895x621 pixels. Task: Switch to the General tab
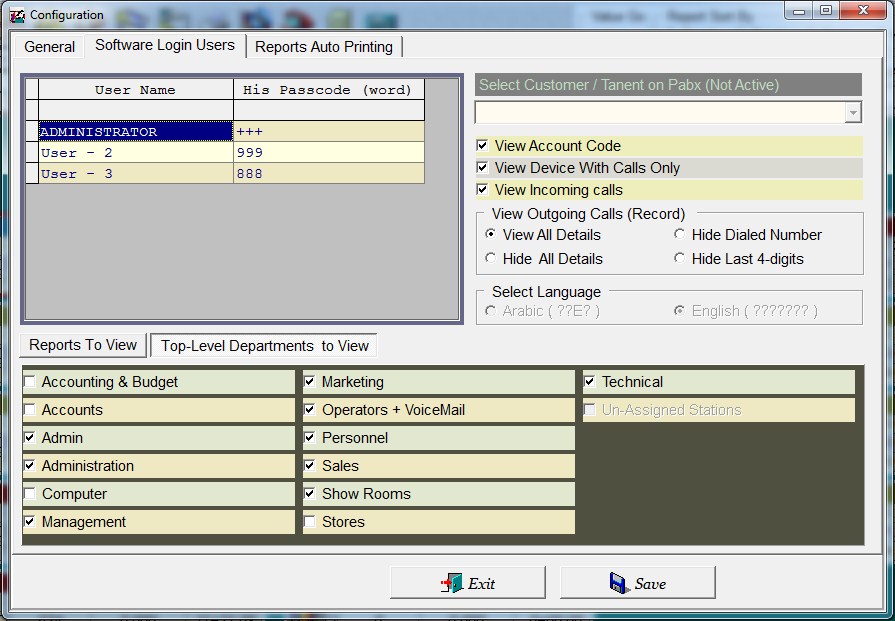point(50,47)
